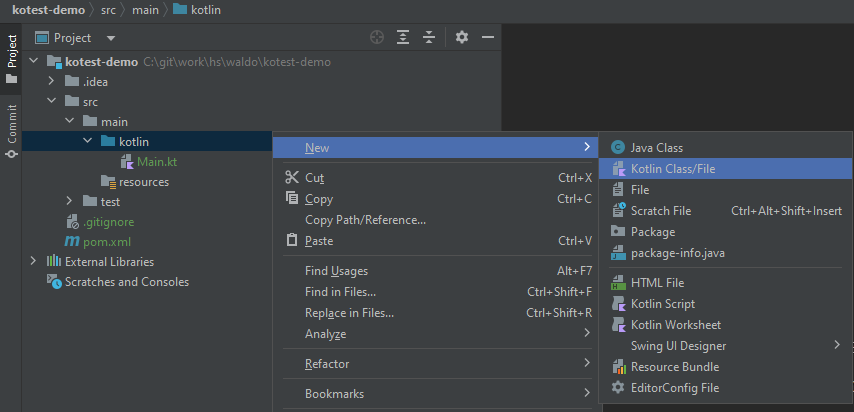Click the External Libraries icon

[54, 262]
